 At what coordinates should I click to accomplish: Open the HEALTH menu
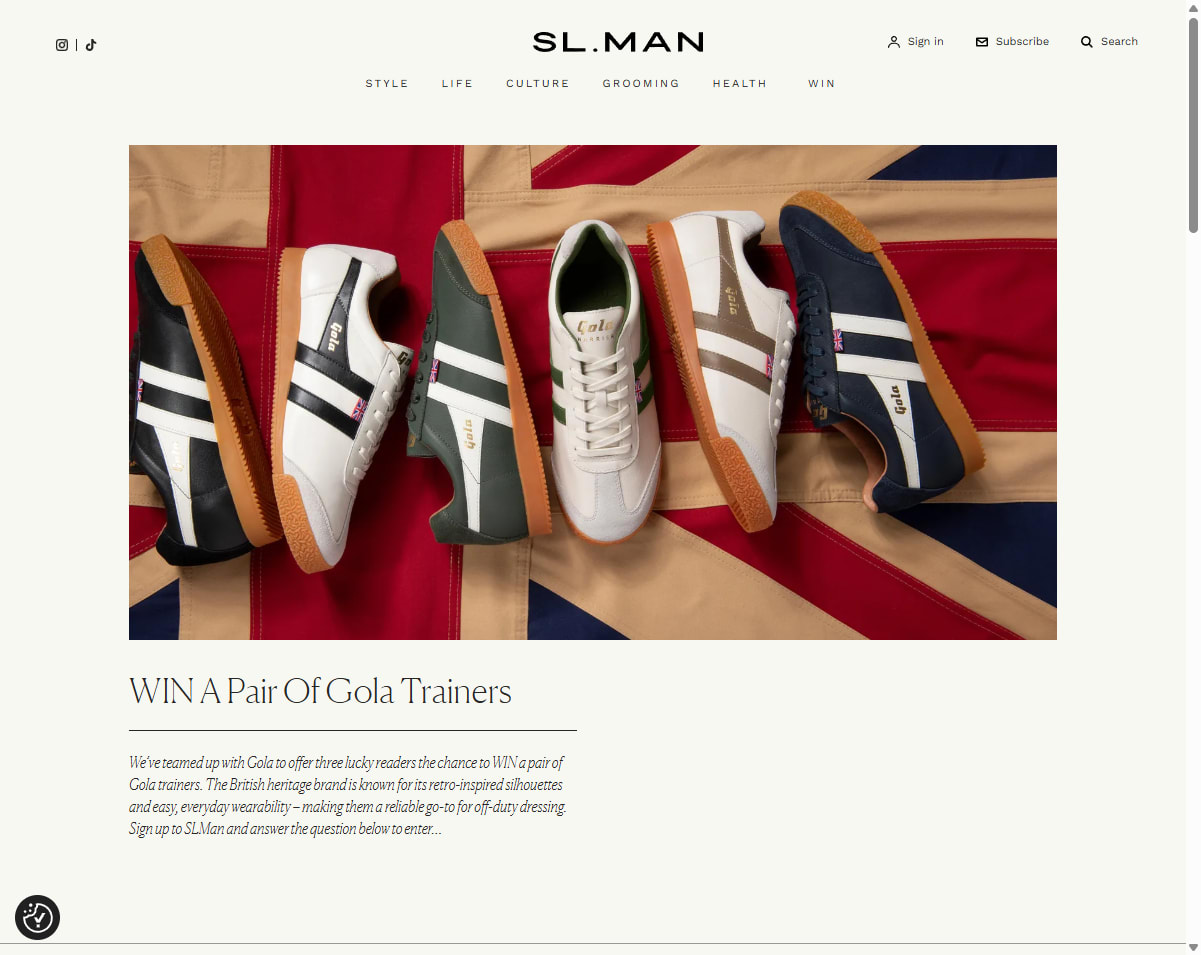[740, 84]
